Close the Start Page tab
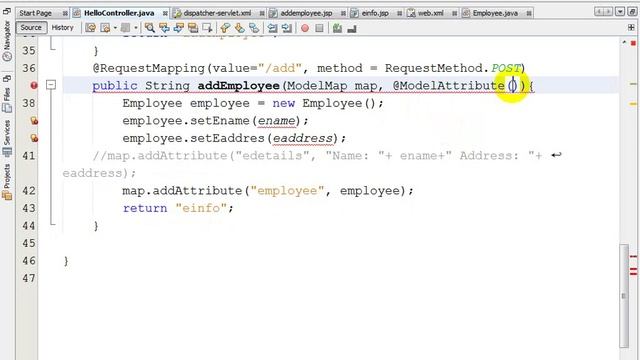 (65, 13)
